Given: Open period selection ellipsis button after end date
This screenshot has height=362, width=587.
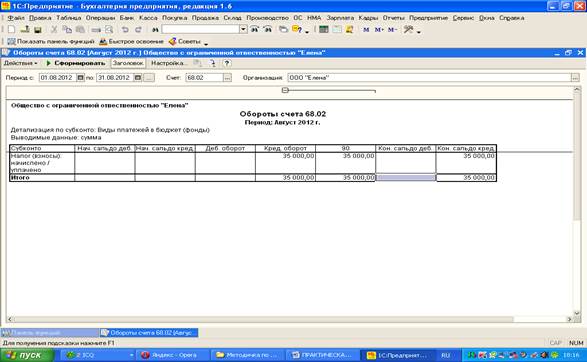Looking at the screenshot, I should point(149,77).
